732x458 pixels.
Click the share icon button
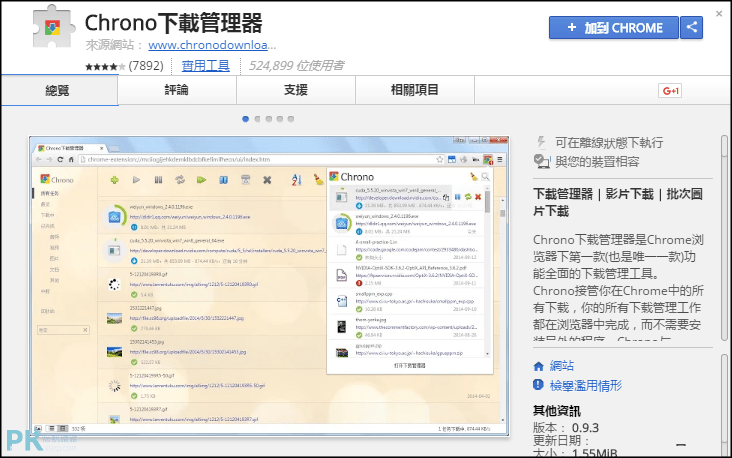pos(691,28)
